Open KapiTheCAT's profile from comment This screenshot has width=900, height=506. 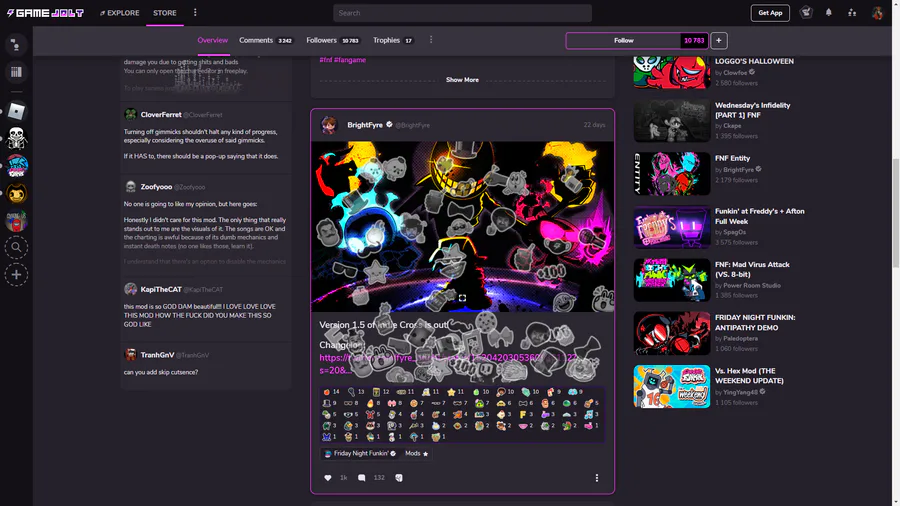(161, 289)
